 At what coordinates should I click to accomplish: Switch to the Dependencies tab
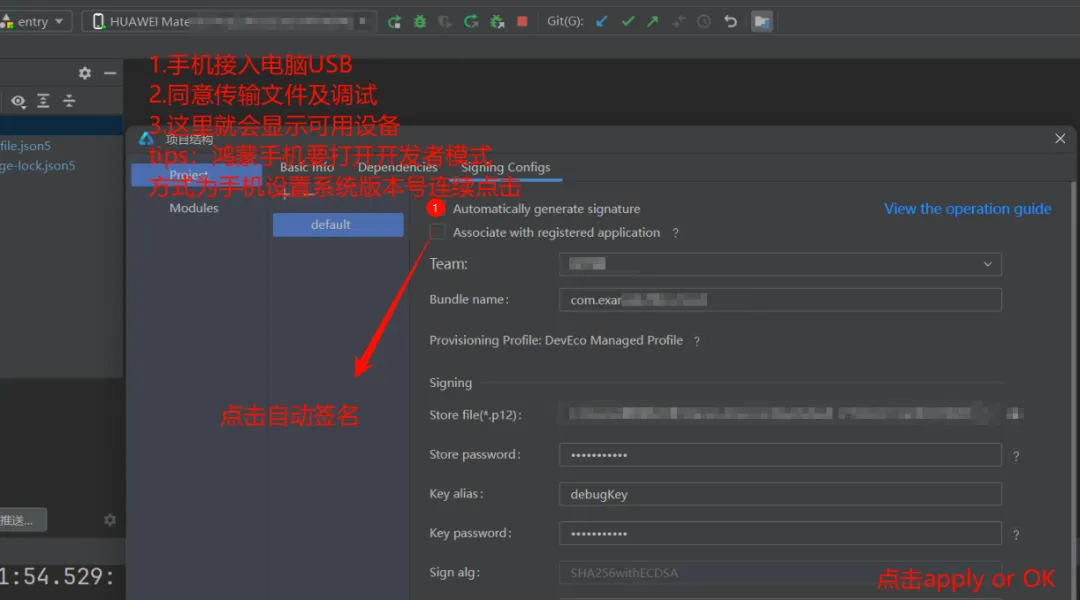397,167
